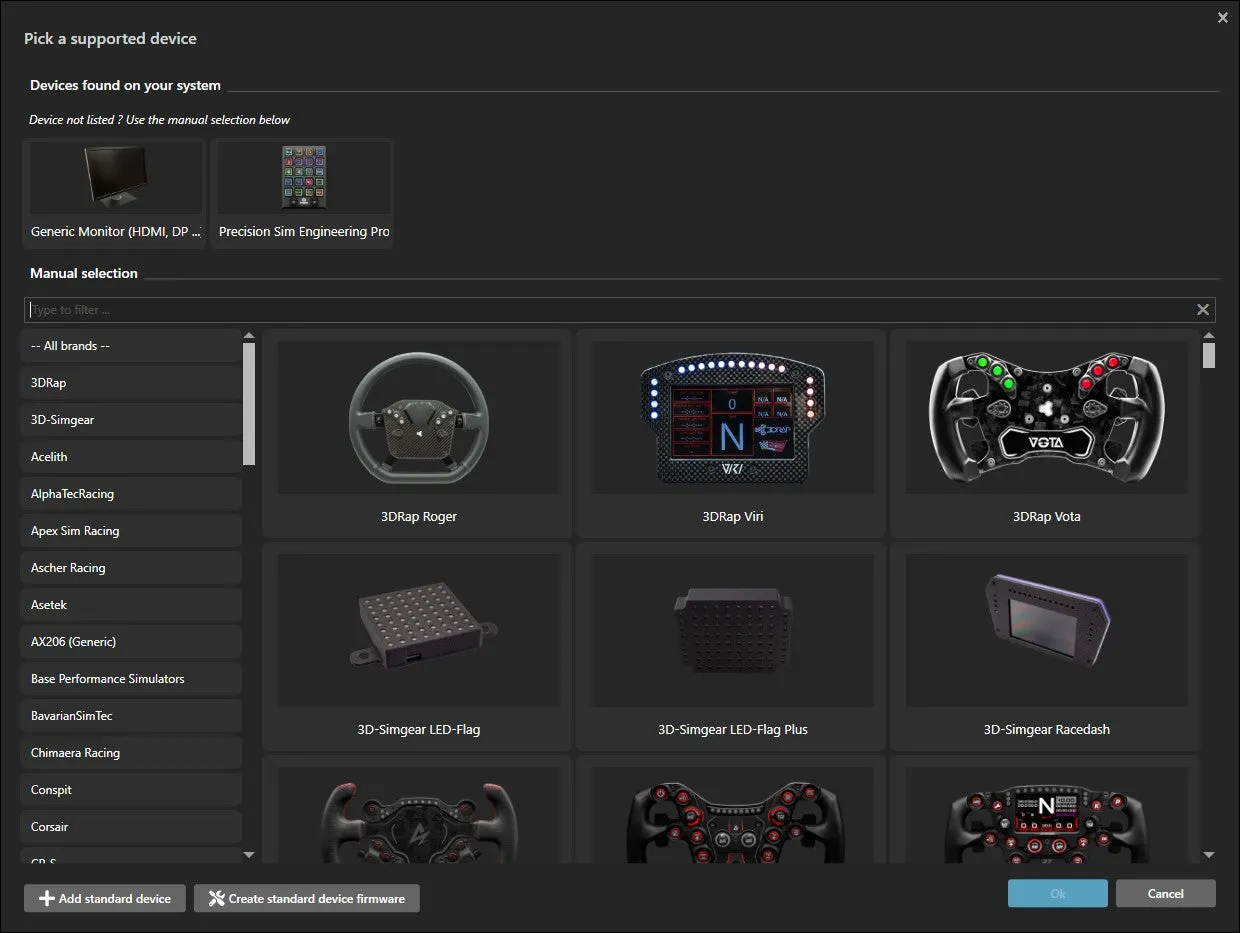Image resolution: width=1240 pixels, height=933 pixels.
Task: Clear the filter with the X icon
Action: pyautogui.click(x=1203, y=310)
